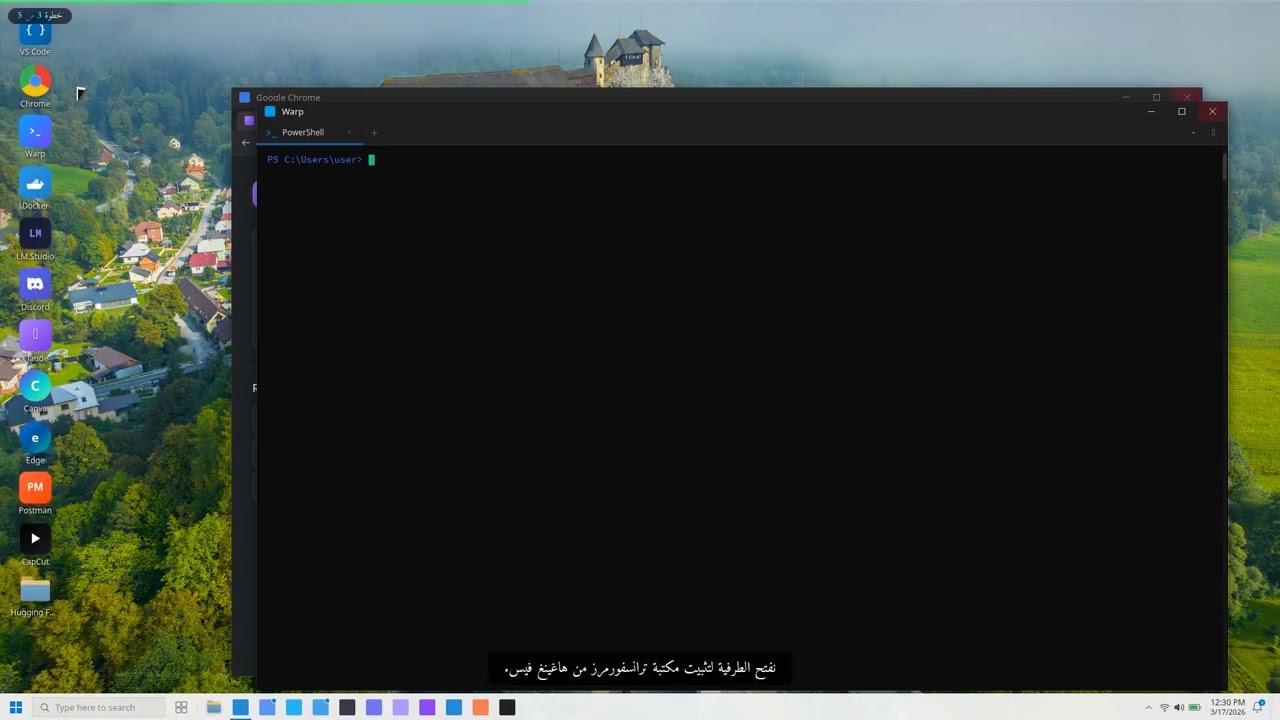This screenshot has height=720, width=1280.
Task: Launch Postman from the desktop
Action: tap(35, 493)
